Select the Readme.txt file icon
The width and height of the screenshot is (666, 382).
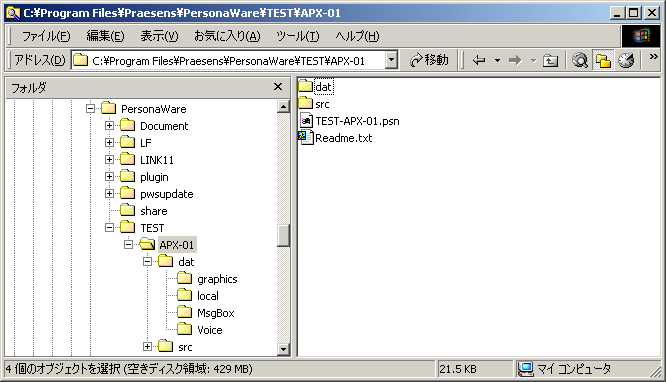pos(306,138)
